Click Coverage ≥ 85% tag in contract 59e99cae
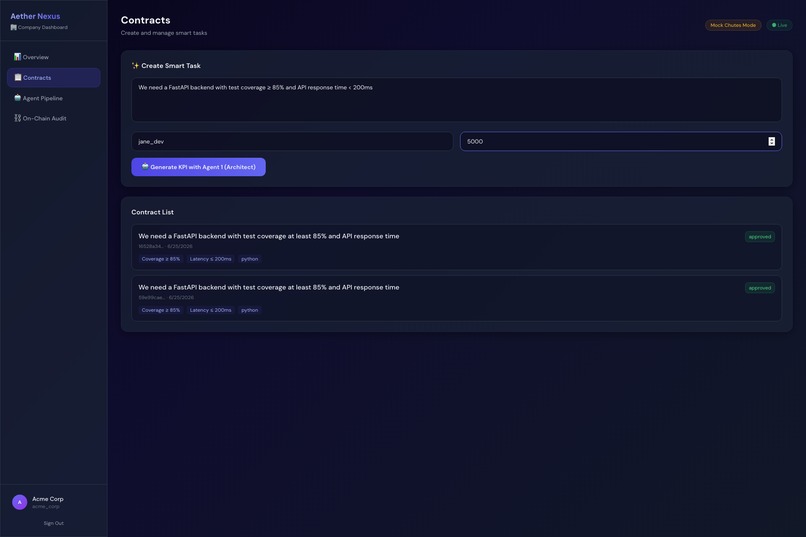Image resolution: width=806 pixels, height=537 pixels. [x=161, y=310]
